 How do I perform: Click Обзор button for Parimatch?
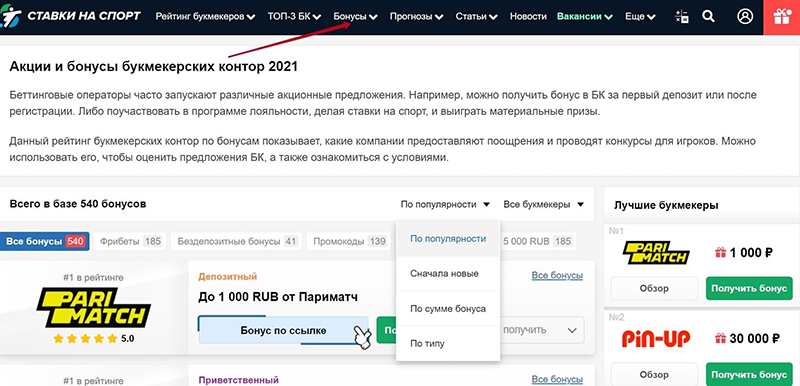[x=654, y=289]
